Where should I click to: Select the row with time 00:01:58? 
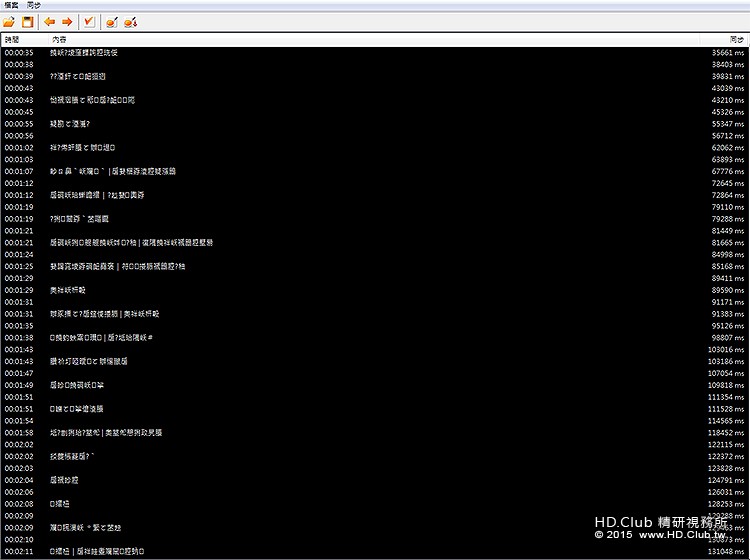click(375, 433)
